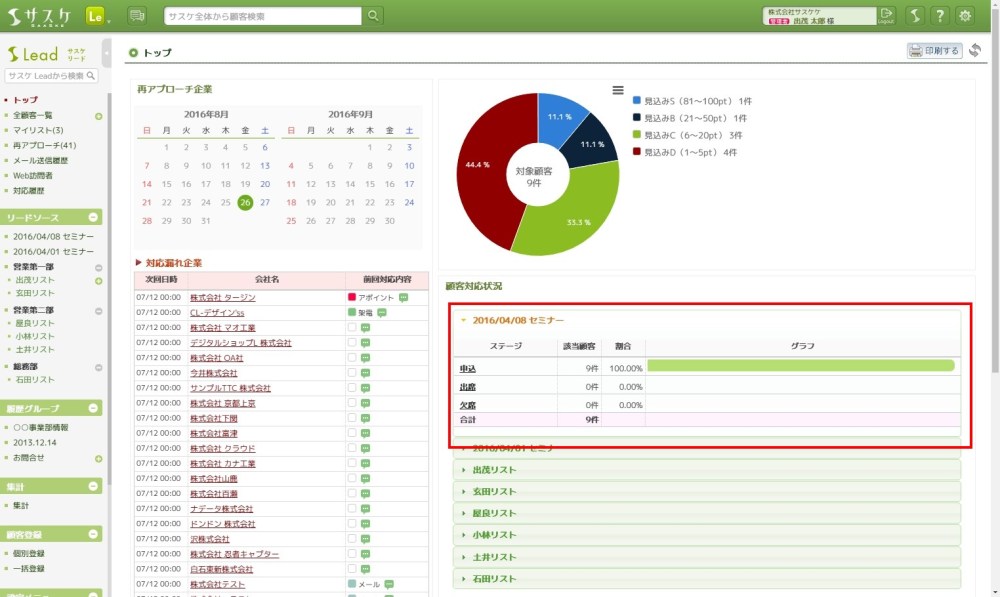Open the help question mark icon
Viewport: 1000px width, 597px height.
click(940, 16)
